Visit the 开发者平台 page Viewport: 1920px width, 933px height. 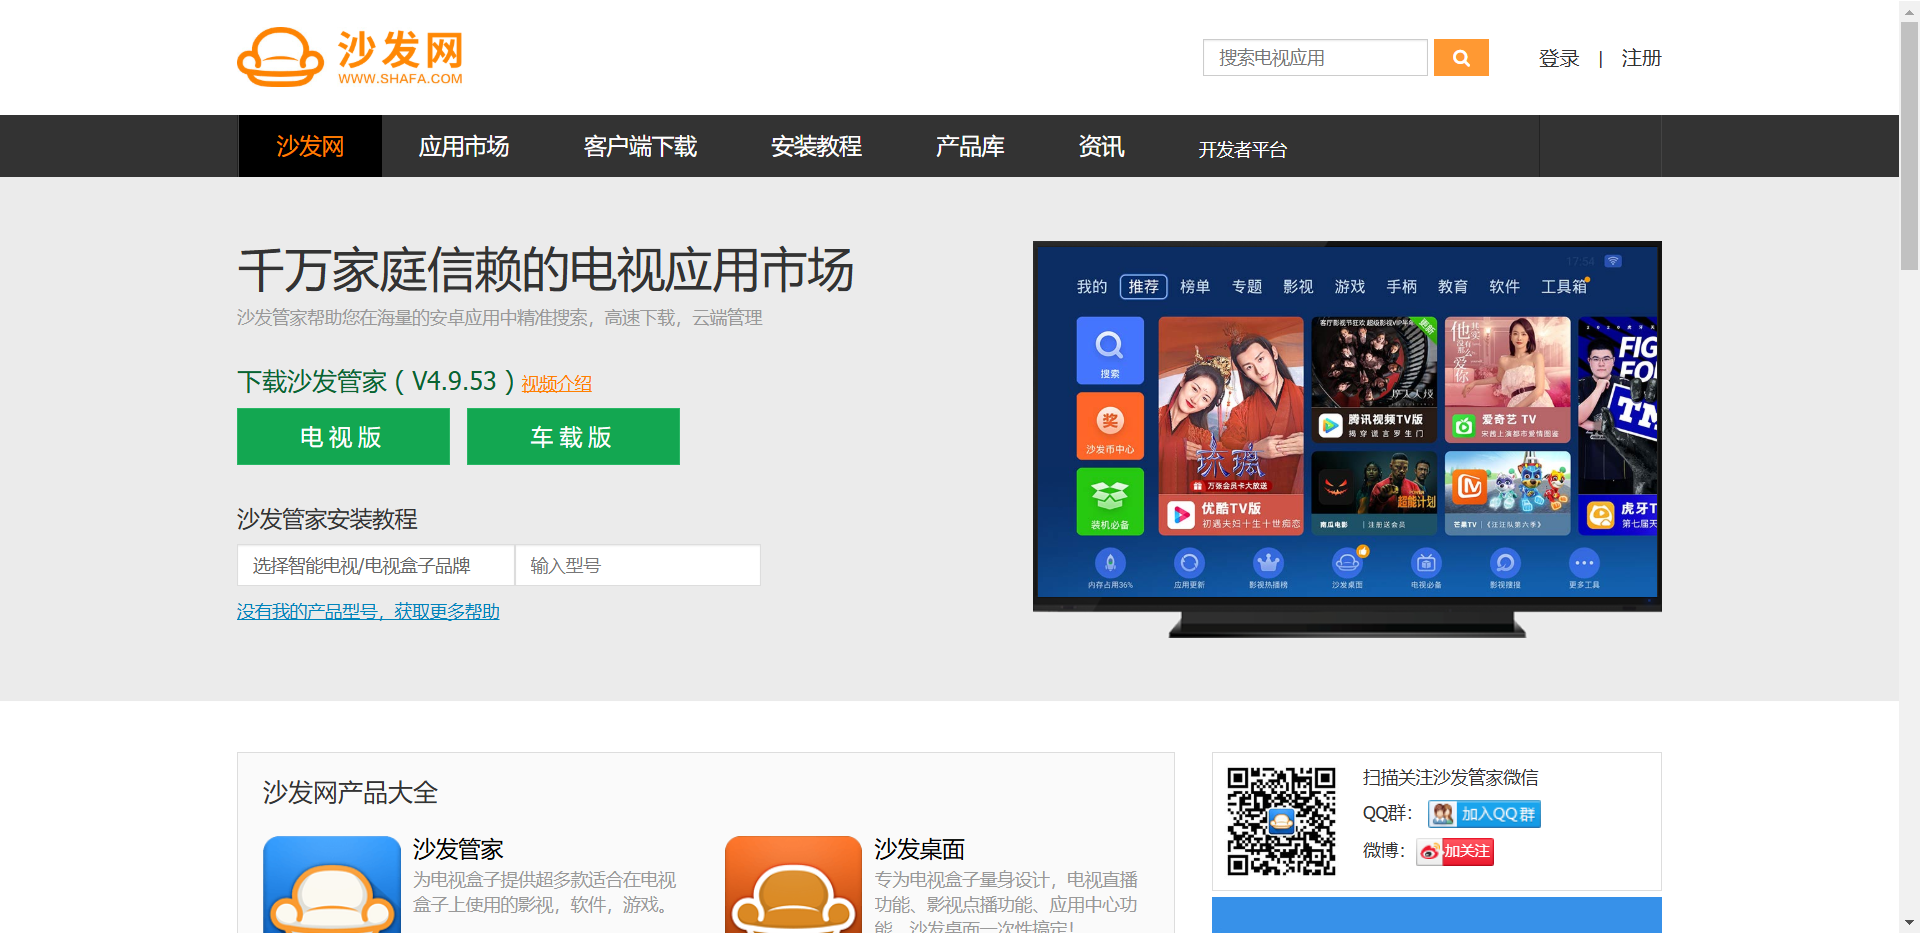point(1242,150)
